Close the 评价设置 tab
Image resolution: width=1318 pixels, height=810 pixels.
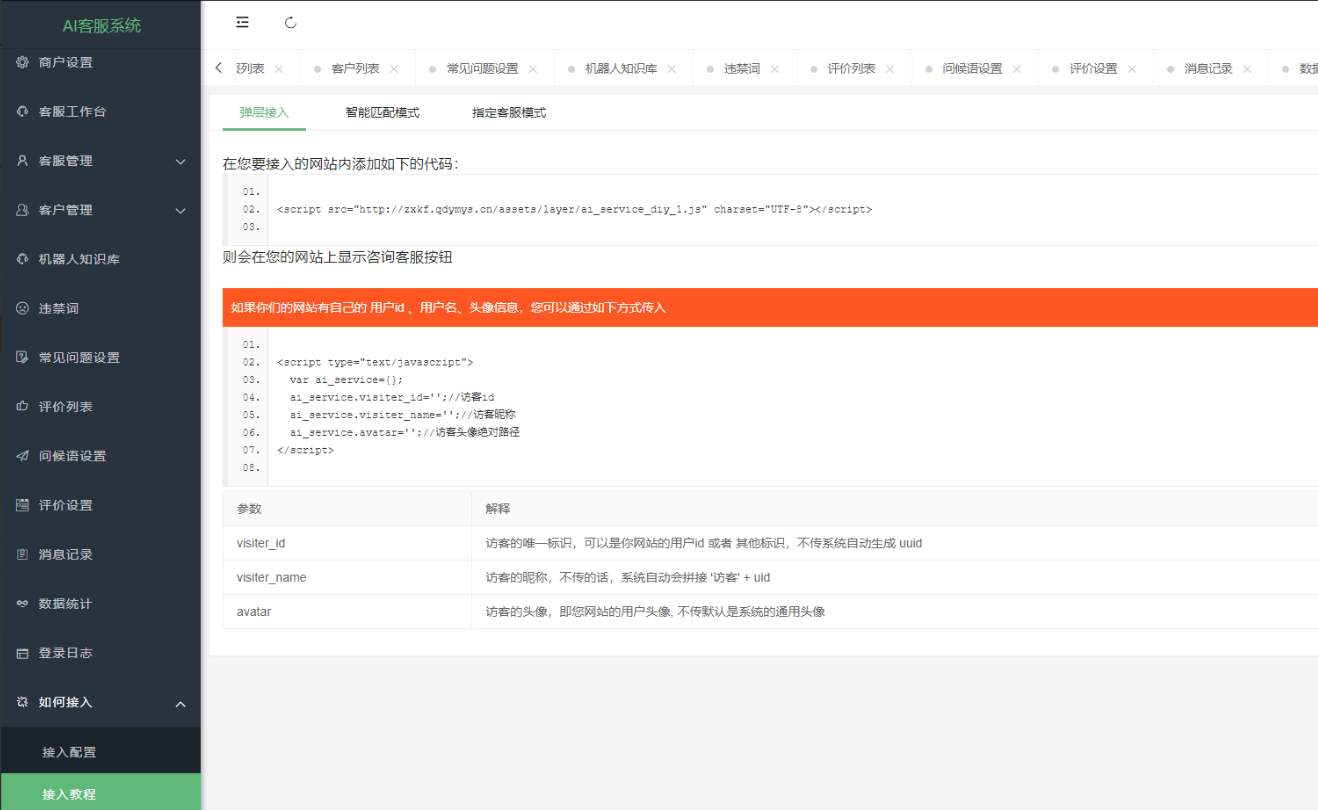pos(1132,69)
